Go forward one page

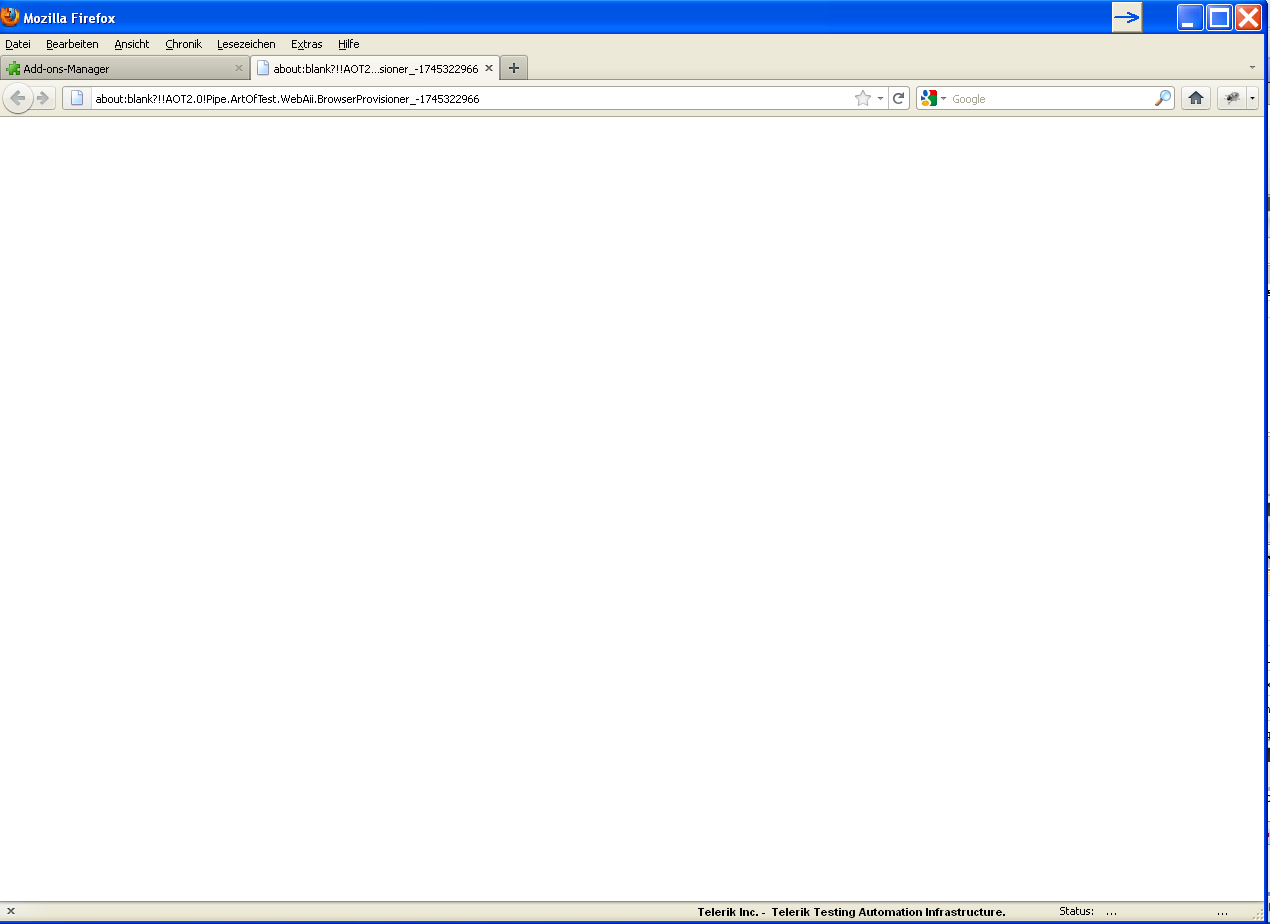click(43, 98)
